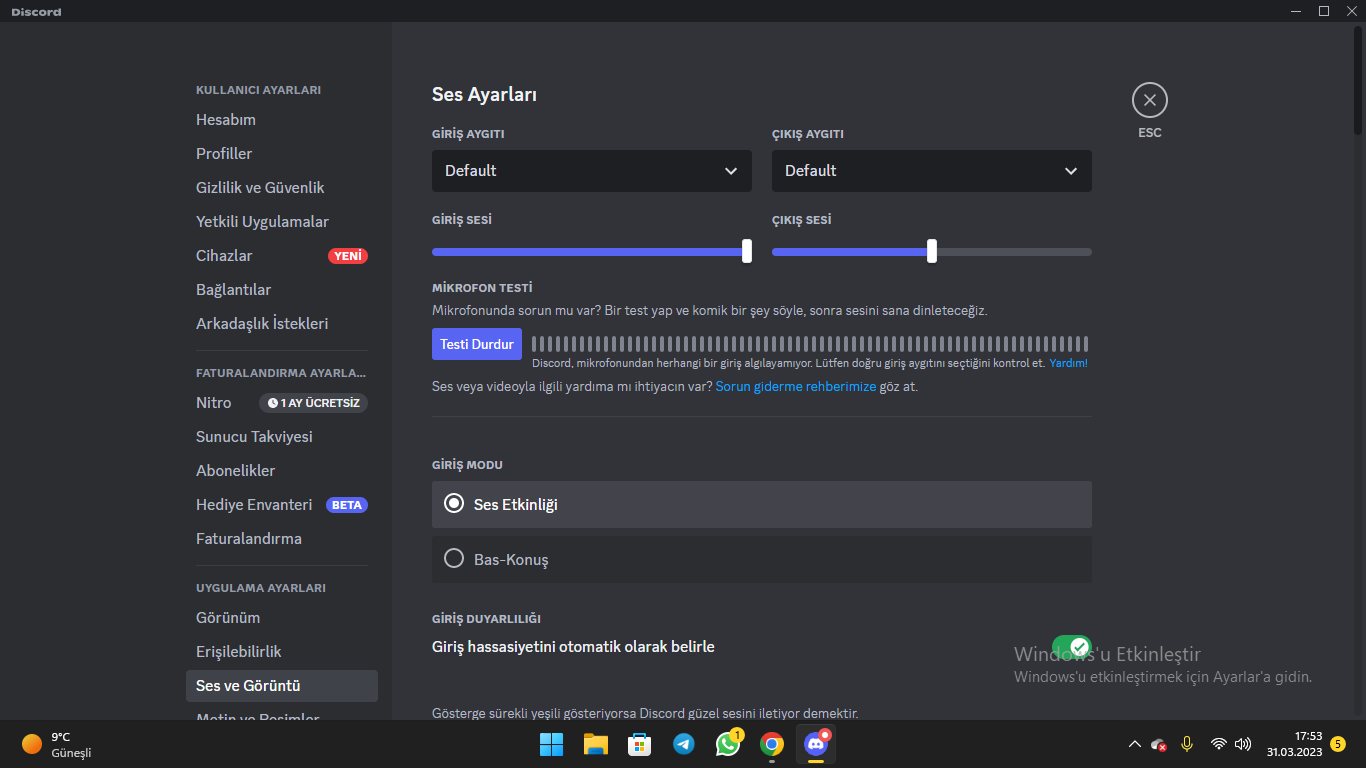
Task: Open Nitro settings page
Action: 282,403
